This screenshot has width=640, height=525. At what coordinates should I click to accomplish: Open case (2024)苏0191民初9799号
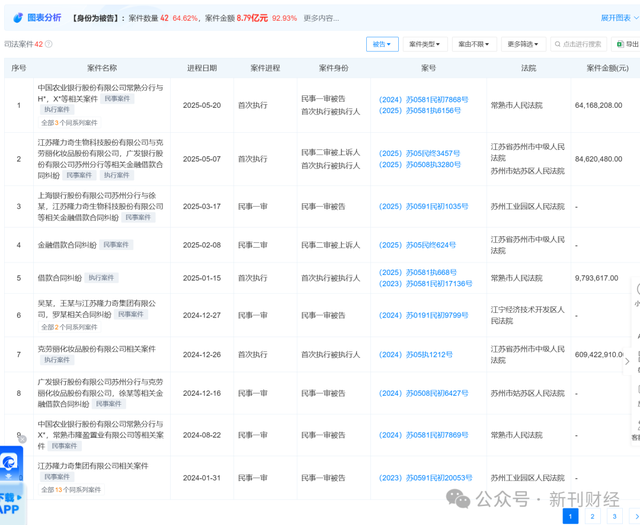point(423,315)
